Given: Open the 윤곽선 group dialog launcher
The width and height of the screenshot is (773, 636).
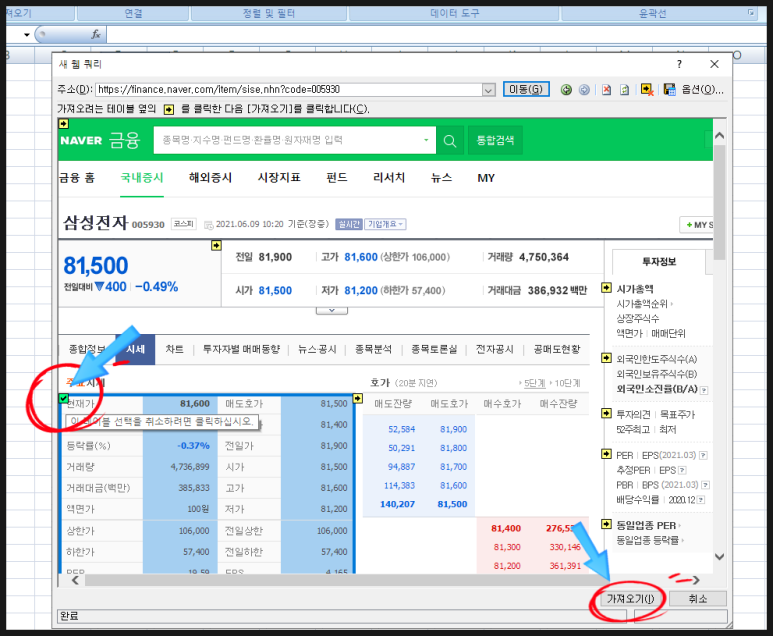Looking at the screenshot, I should (751, 12).
